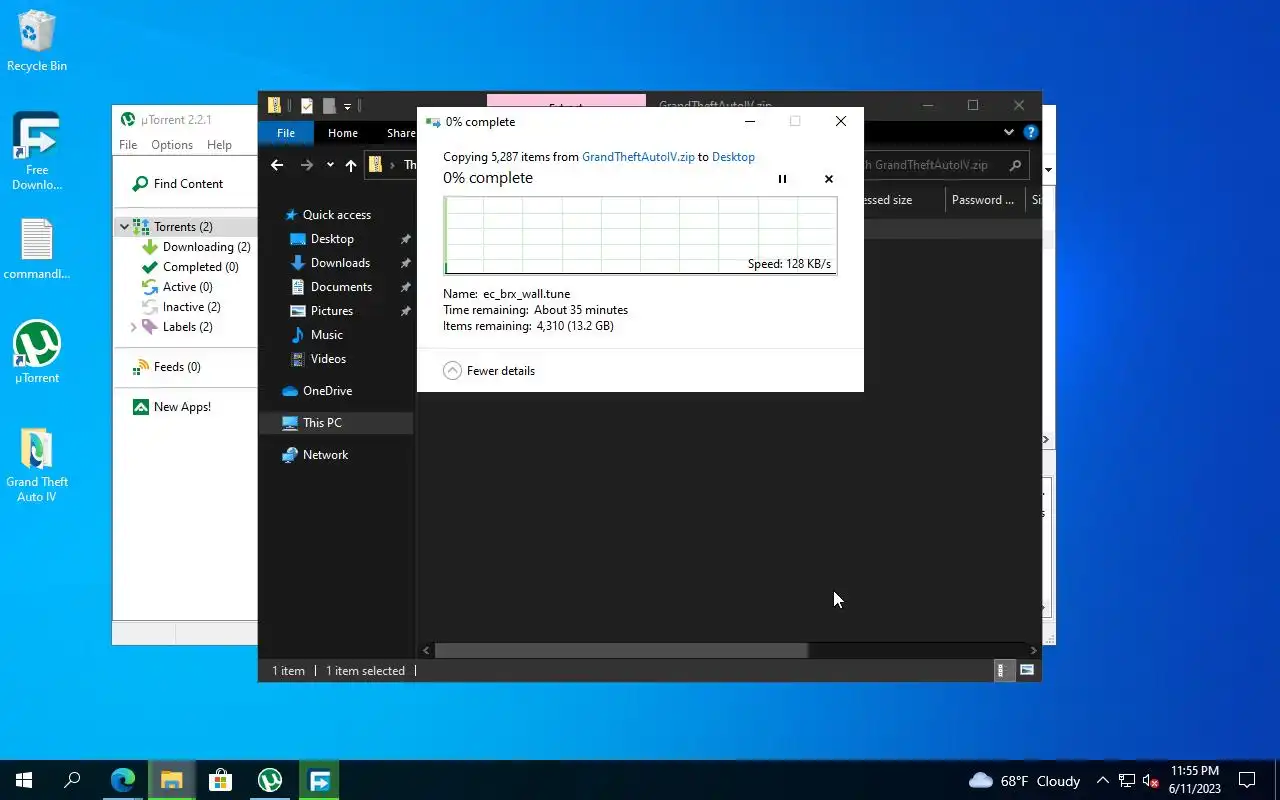The width and height of the screenshot is (1280, 800).
Task: Switch to µTorrent in taskbar
Action: coord(269,780)
